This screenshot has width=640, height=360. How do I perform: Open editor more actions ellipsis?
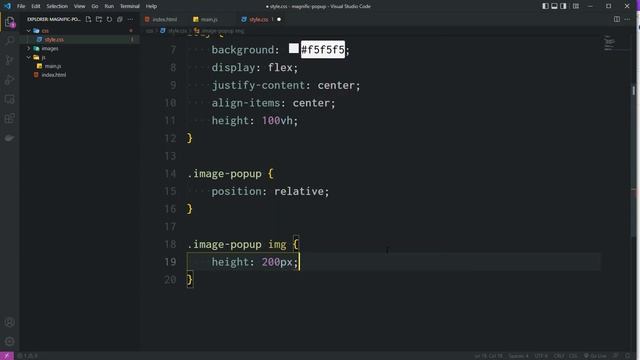pos(627,19)
